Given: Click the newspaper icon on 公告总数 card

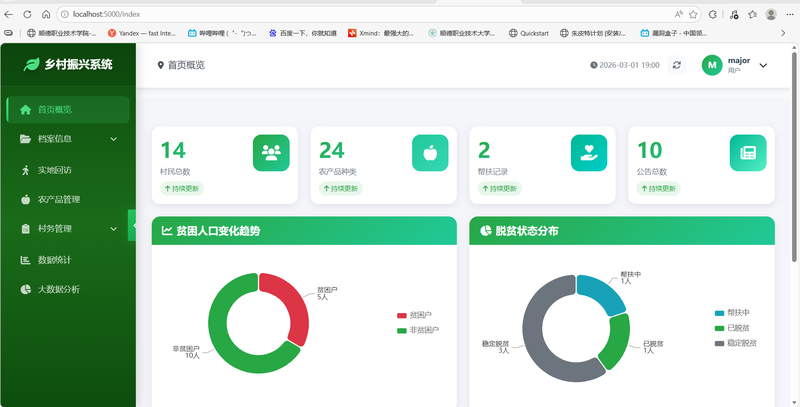Looking at the screenshot, I should [747, 153].
